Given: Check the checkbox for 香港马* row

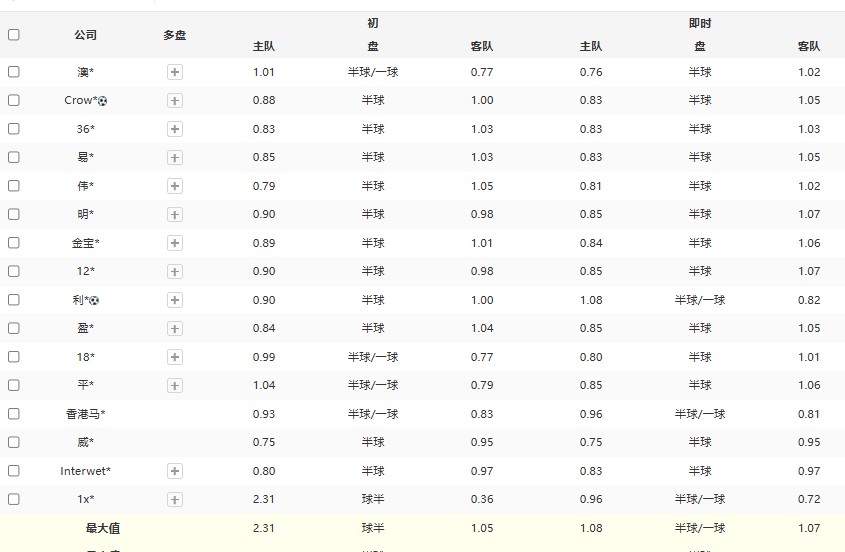Looking at the screenshot, I should (14, 414).
